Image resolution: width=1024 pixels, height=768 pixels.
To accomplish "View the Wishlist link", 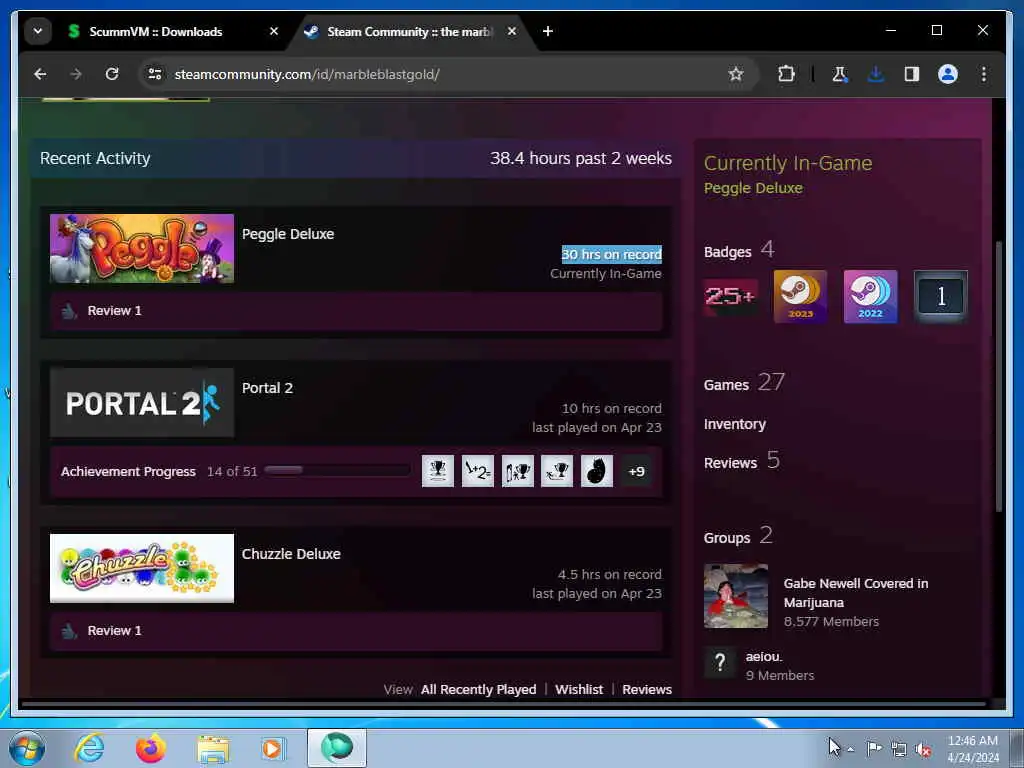I will click(579, 690).
